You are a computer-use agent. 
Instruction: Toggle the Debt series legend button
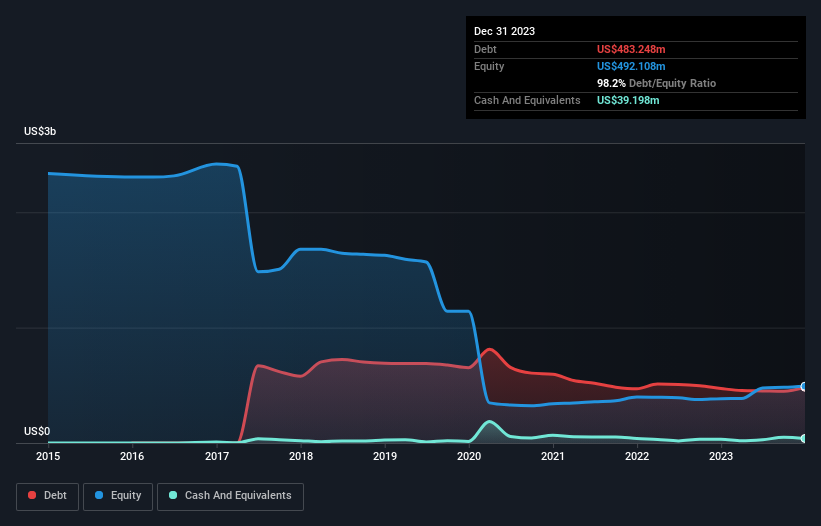click(47, 496)
